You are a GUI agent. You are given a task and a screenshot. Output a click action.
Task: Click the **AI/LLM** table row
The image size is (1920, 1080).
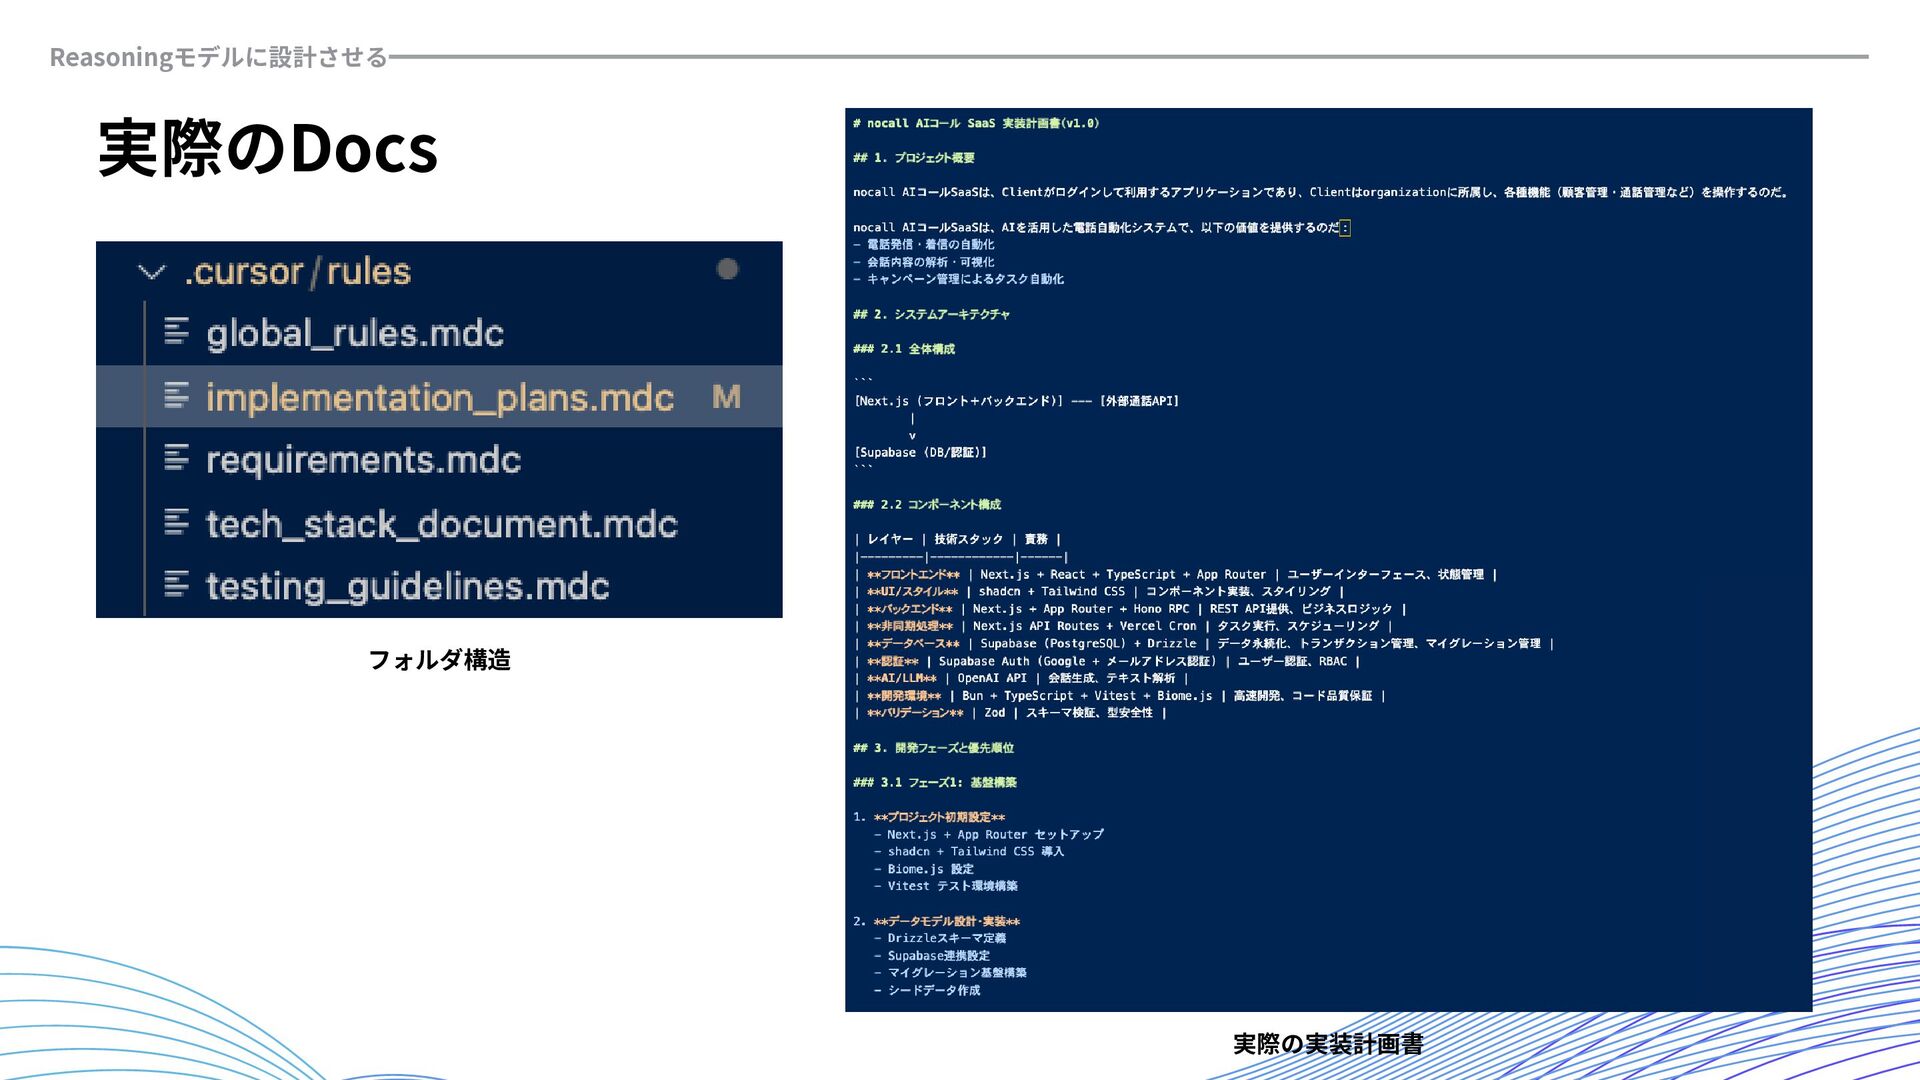(1021, 678)
